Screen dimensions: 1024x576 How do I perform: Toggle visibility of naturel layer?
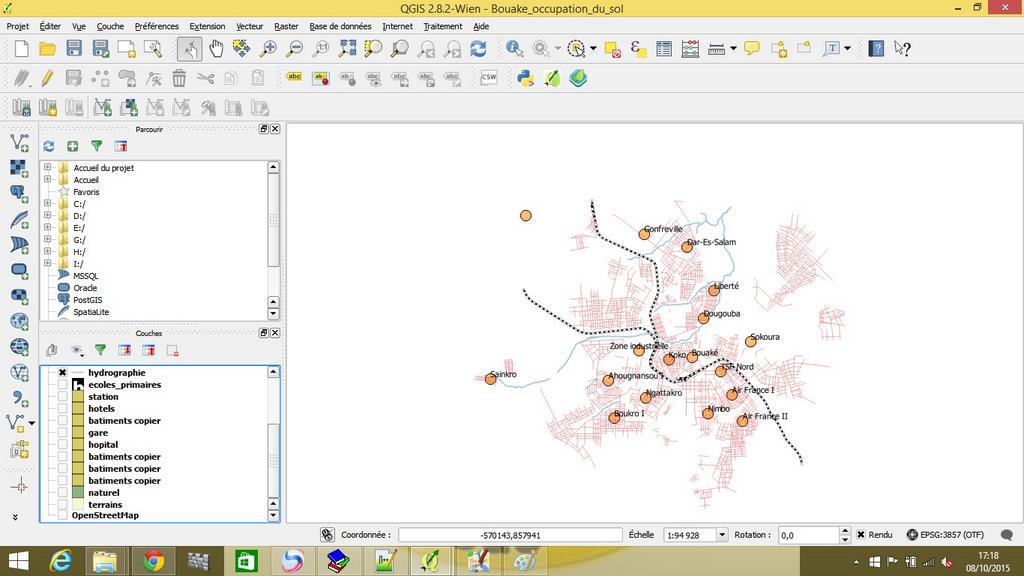62,492
